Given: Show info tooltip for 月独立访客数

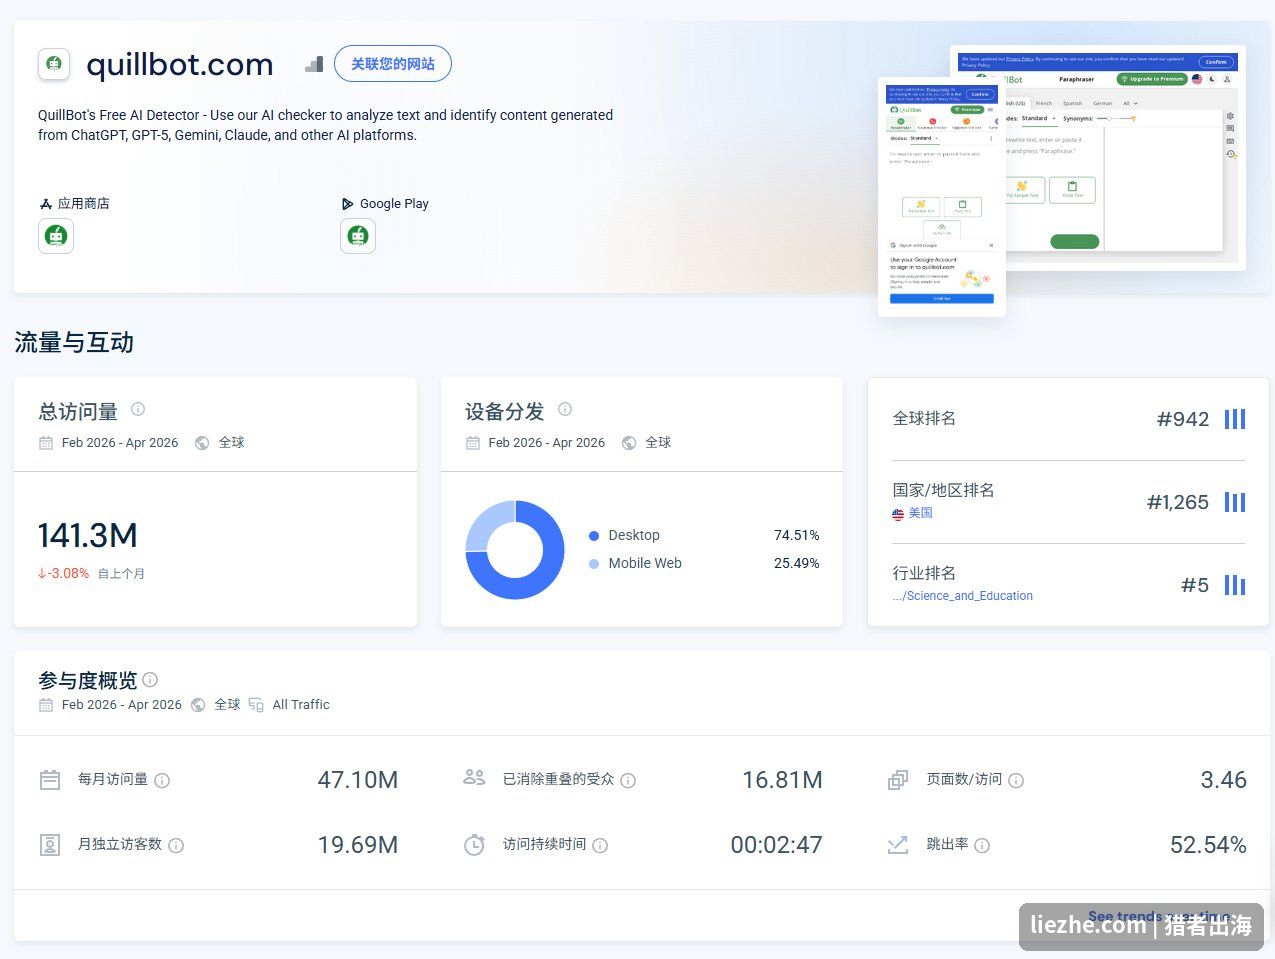Looking at the screenshot, I should 176,845.
